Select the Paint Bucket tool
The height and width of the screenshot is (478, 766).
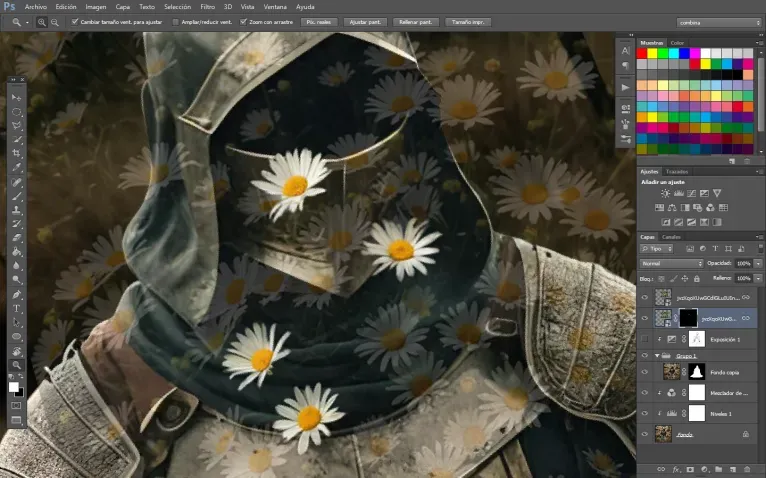coord(16,252)
